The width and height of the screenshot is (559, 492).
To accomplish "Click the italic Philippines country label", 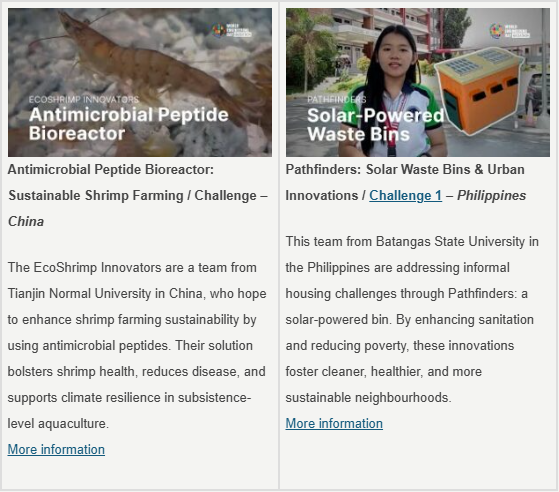I will tap(492, 195).
